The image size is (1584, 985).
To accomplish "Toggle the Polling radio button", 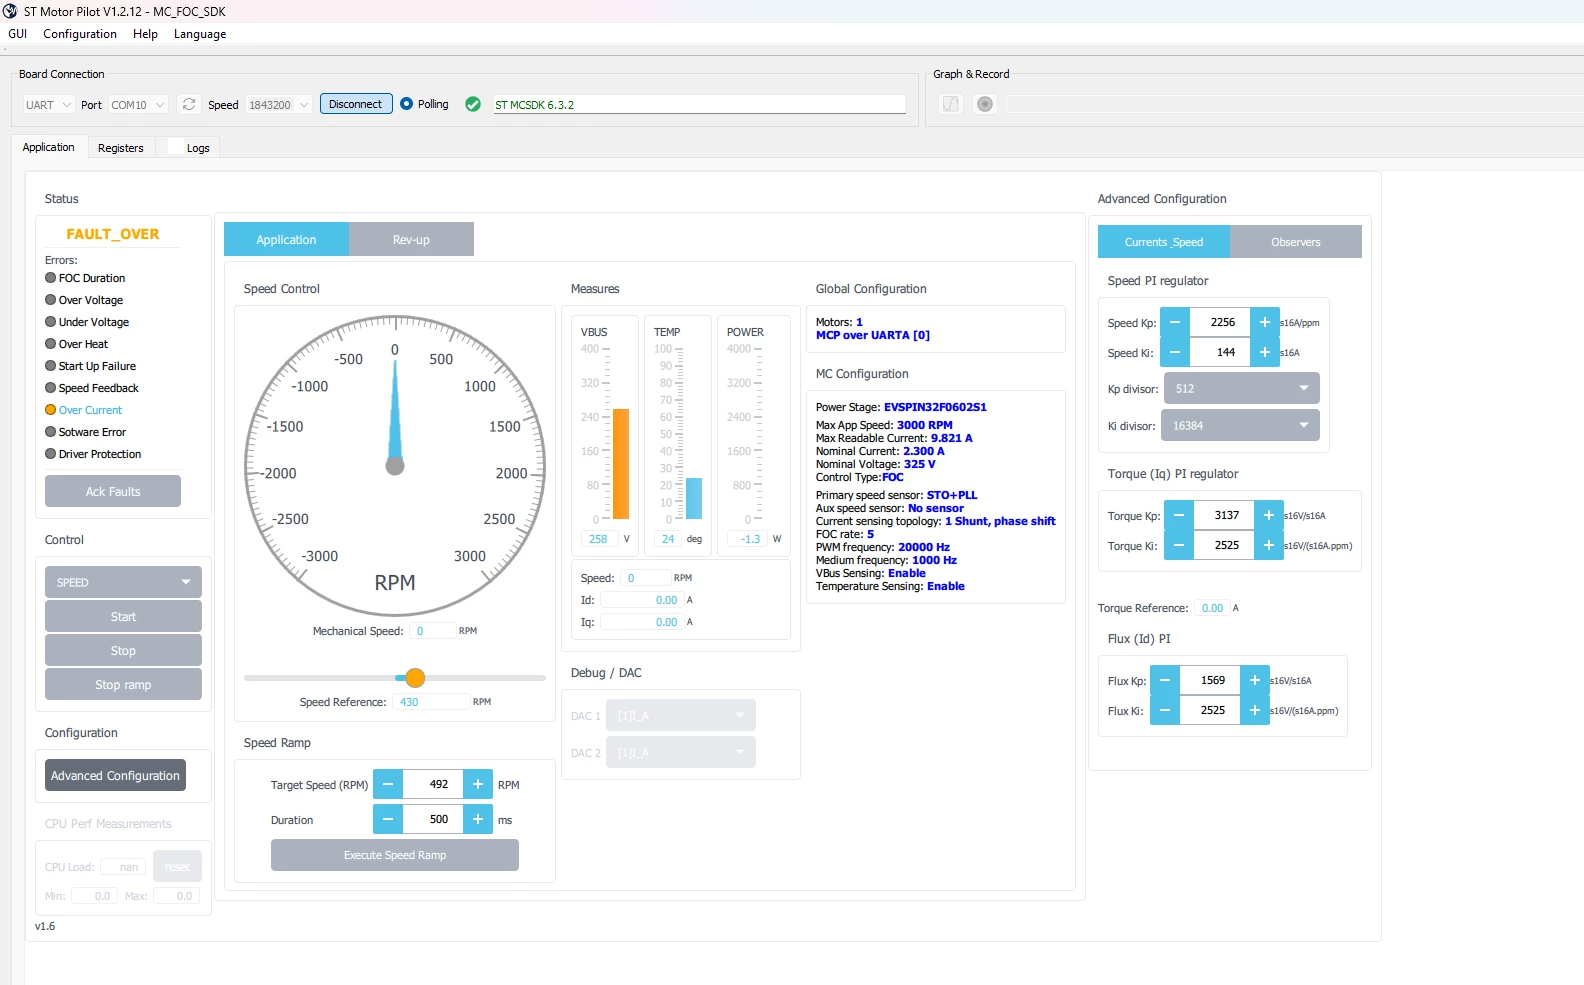I will [406, 104].
